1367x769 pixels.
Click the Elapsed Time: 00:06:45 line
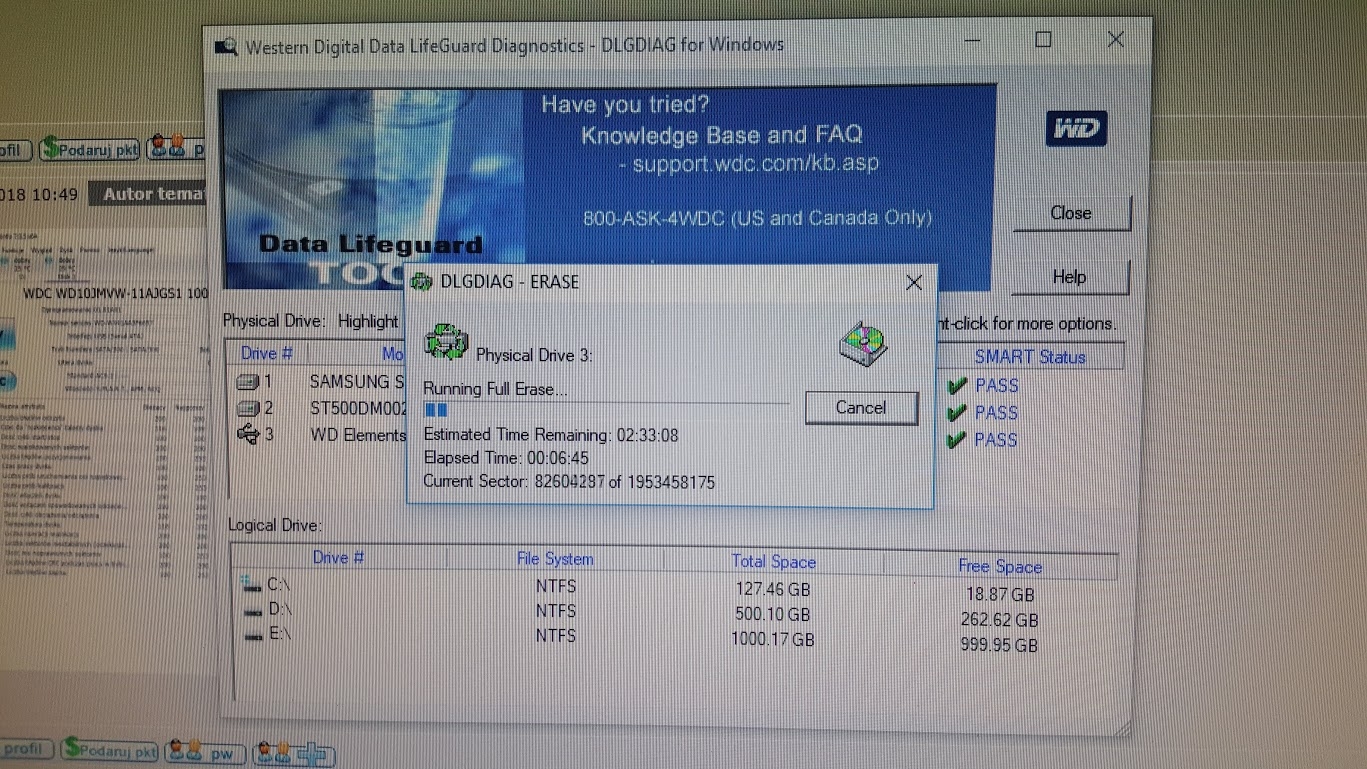(506, 459)
